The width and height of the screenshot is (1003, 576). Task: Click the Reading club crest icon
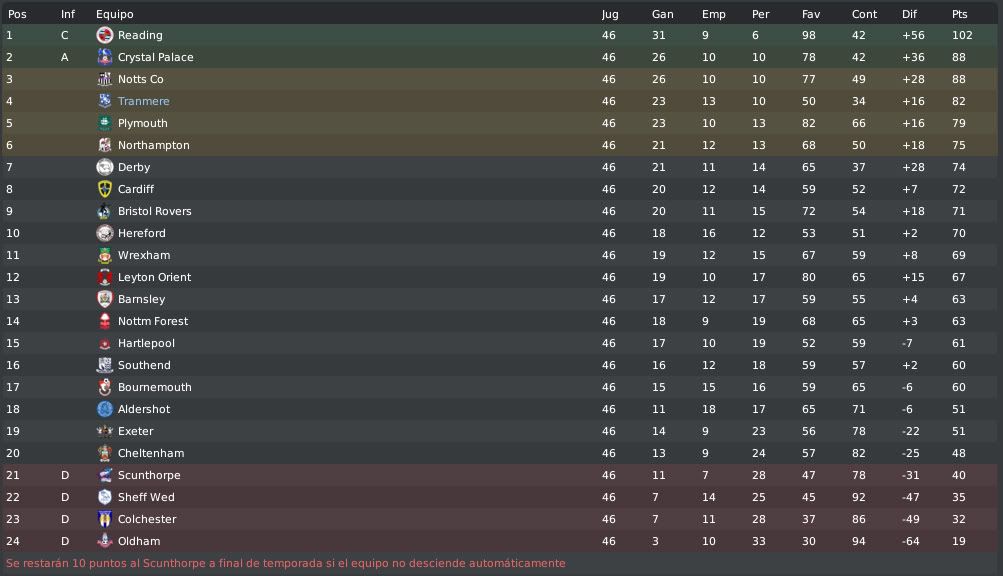click(104, 35)
